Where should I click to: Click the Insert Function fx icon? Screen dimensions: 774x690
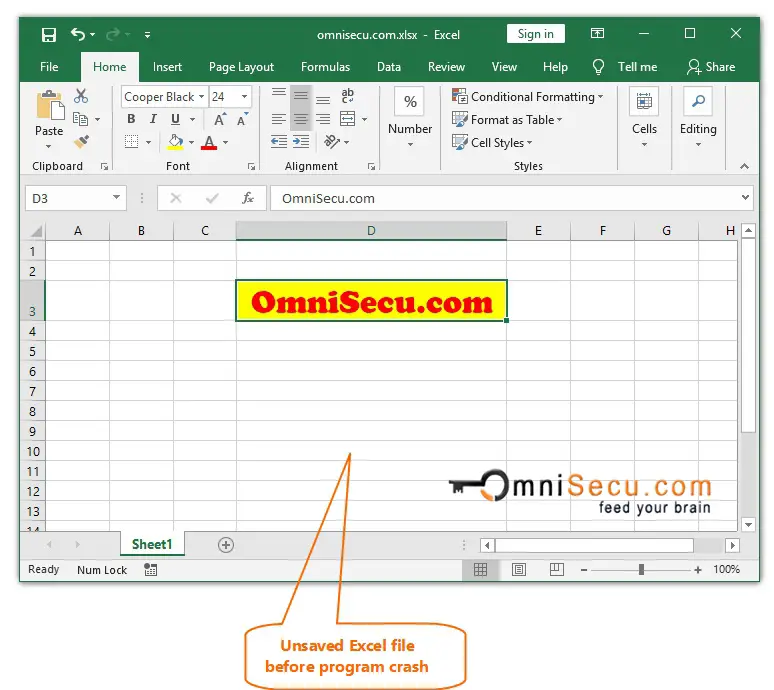coord(248,198)
